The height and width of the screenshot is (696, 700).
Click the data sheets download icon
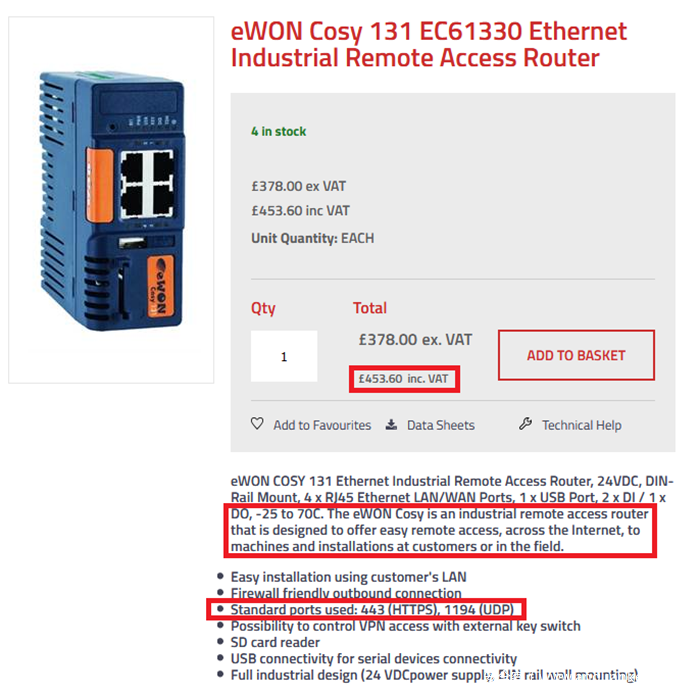coord(392,424)
